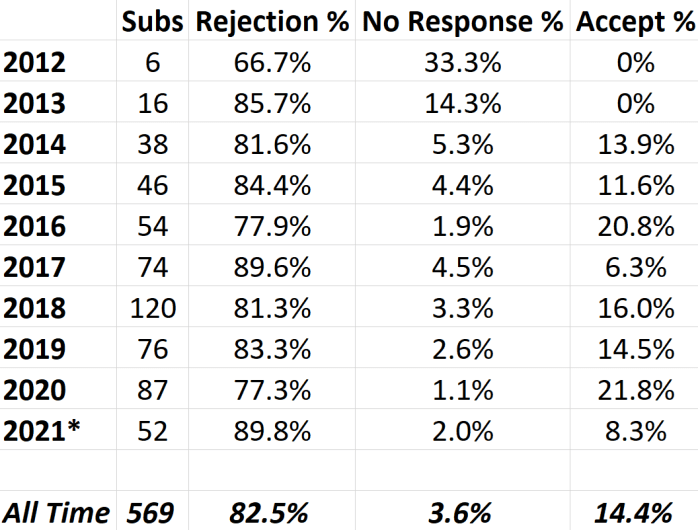Viewport: 698px width, 530px height.
Task: Click the 2013 no response value 14.3%
Action: point(461,103)
